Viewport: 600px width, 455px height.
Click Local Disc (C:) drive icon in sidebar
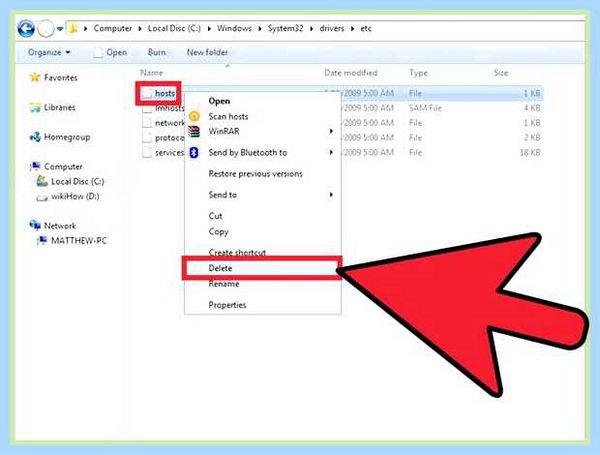point(42,181)
